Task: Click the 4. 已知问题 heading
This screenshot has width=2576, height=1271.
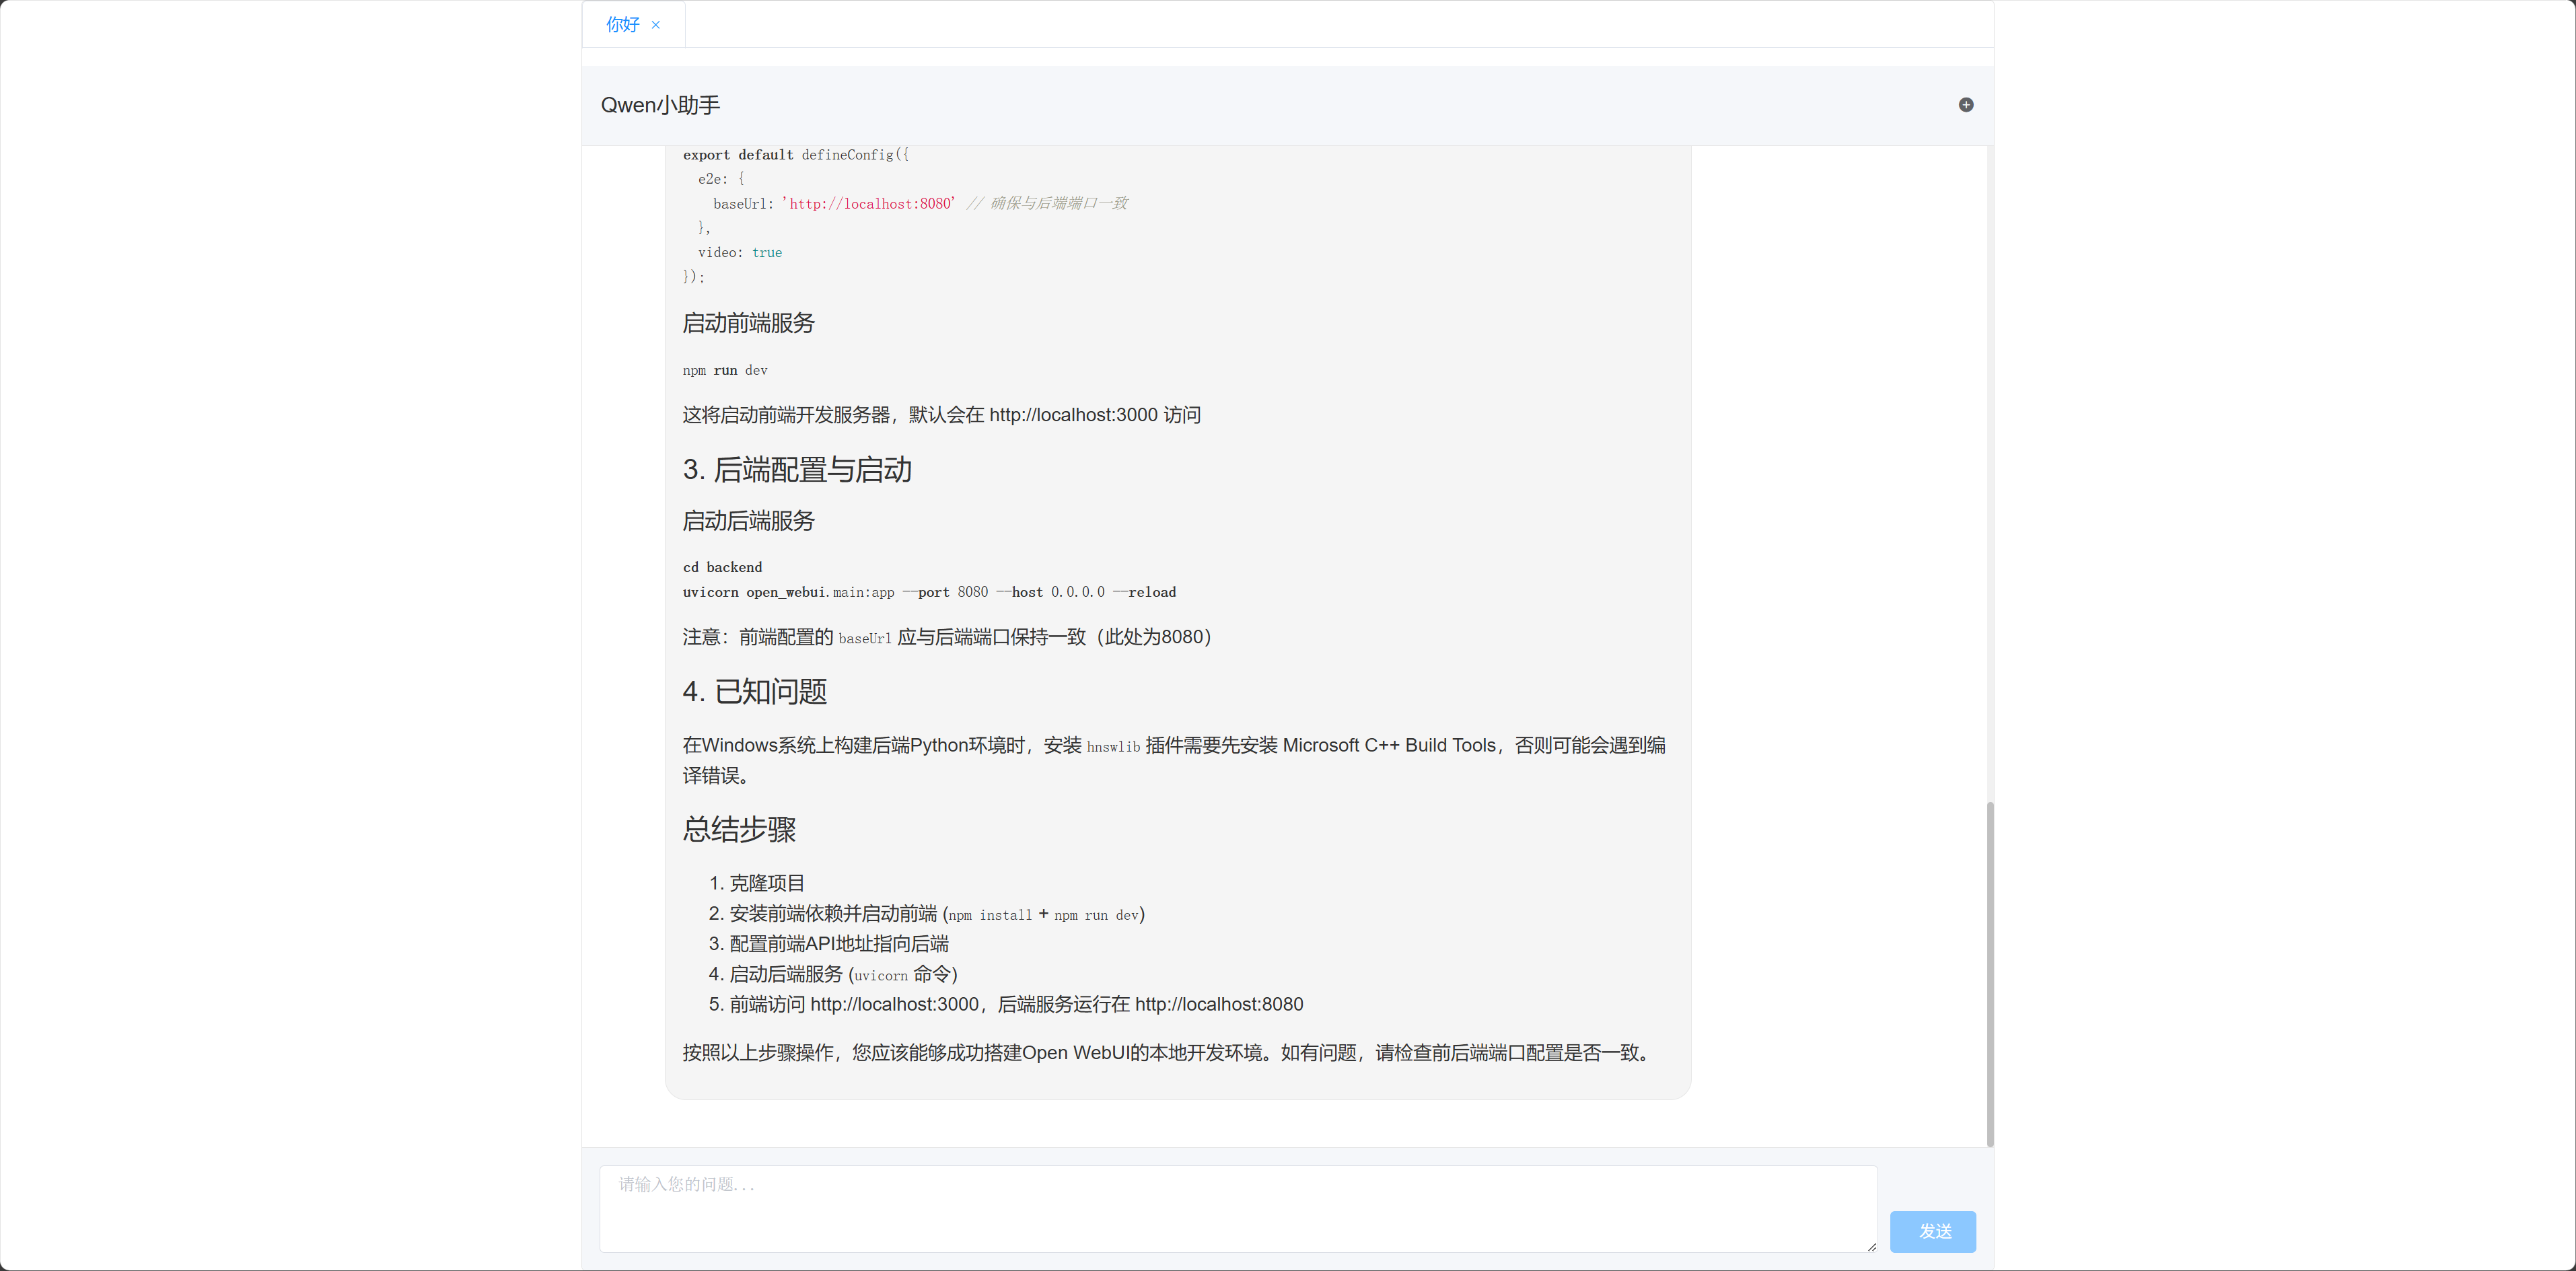Action: coord(755,692)
